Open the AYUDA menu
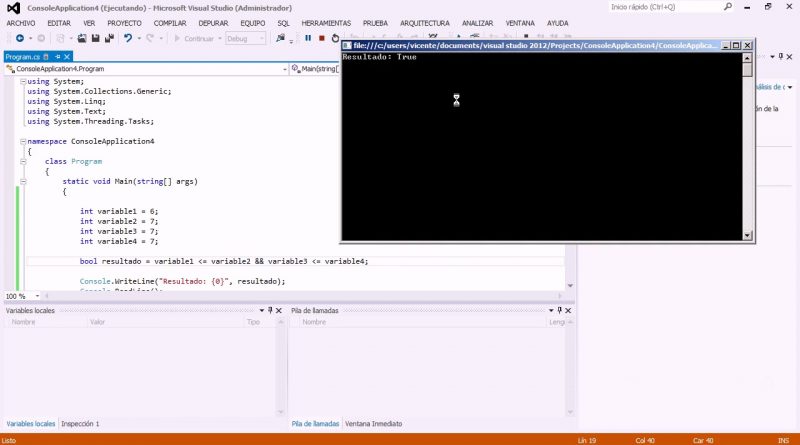 [x=558, y=23]
